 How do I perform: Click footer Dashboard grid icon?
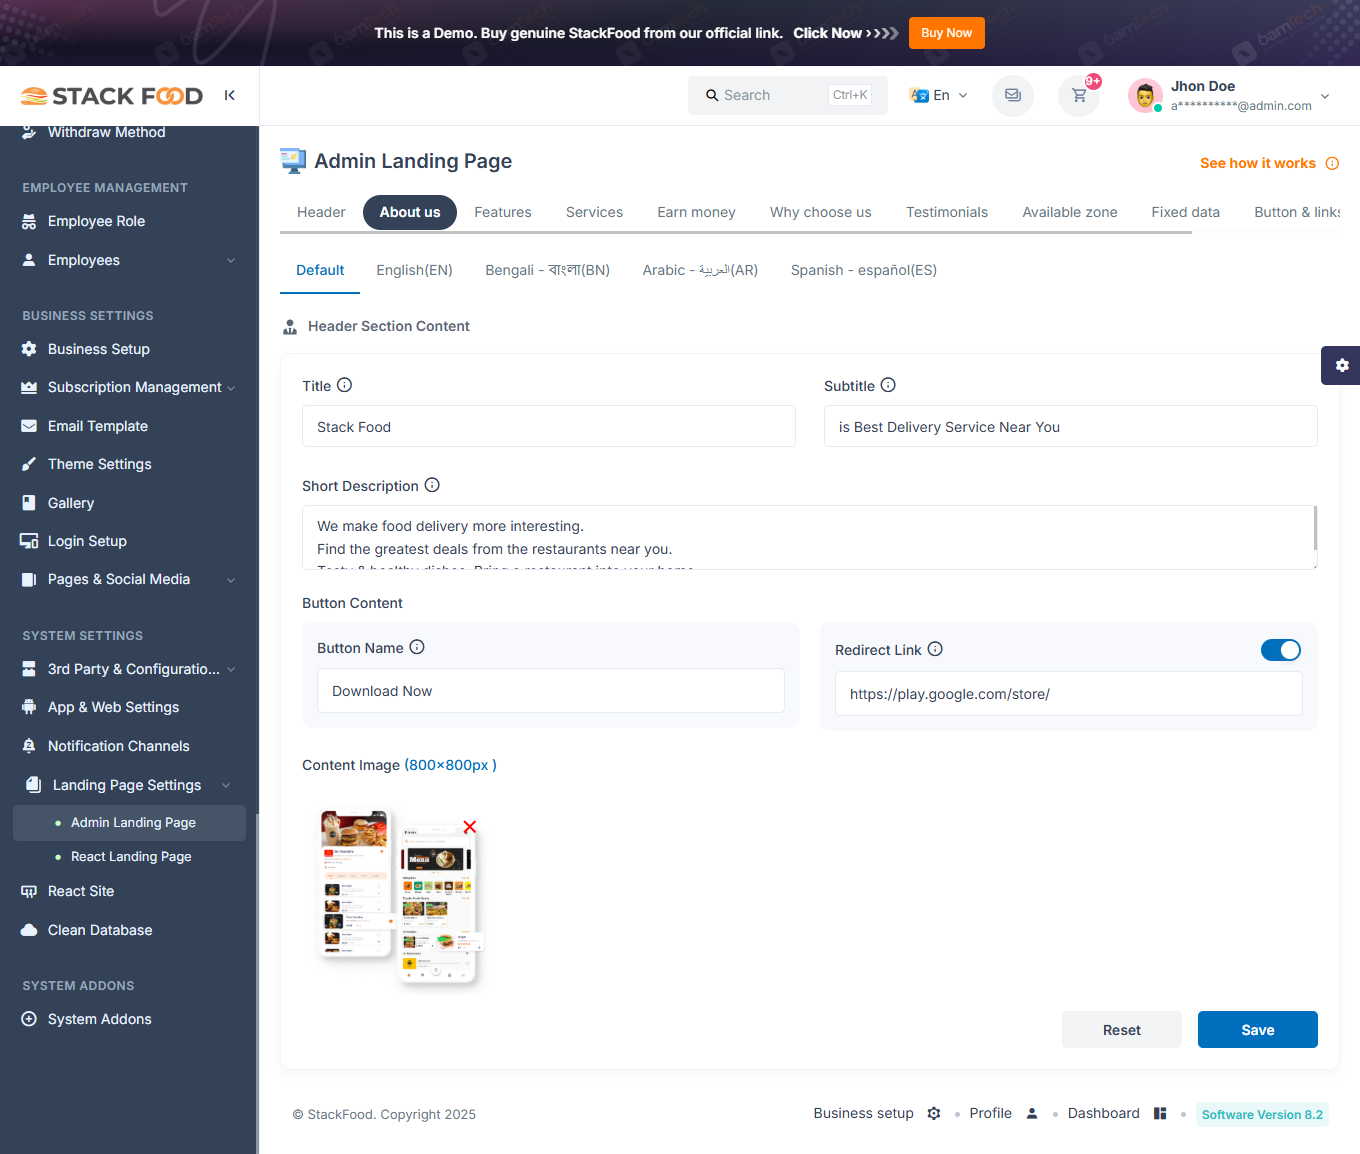[x=1160, y=1113]
